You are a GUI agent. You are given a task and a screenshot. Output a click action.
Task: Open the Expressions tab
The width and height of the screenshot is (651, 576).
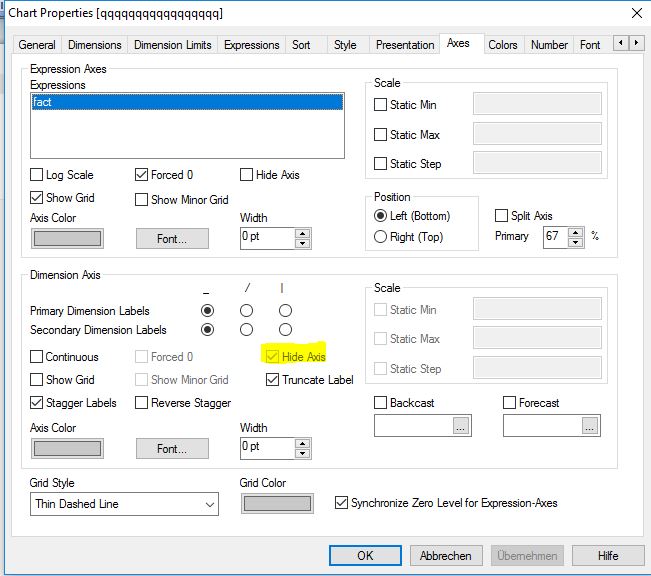[252, 45]
